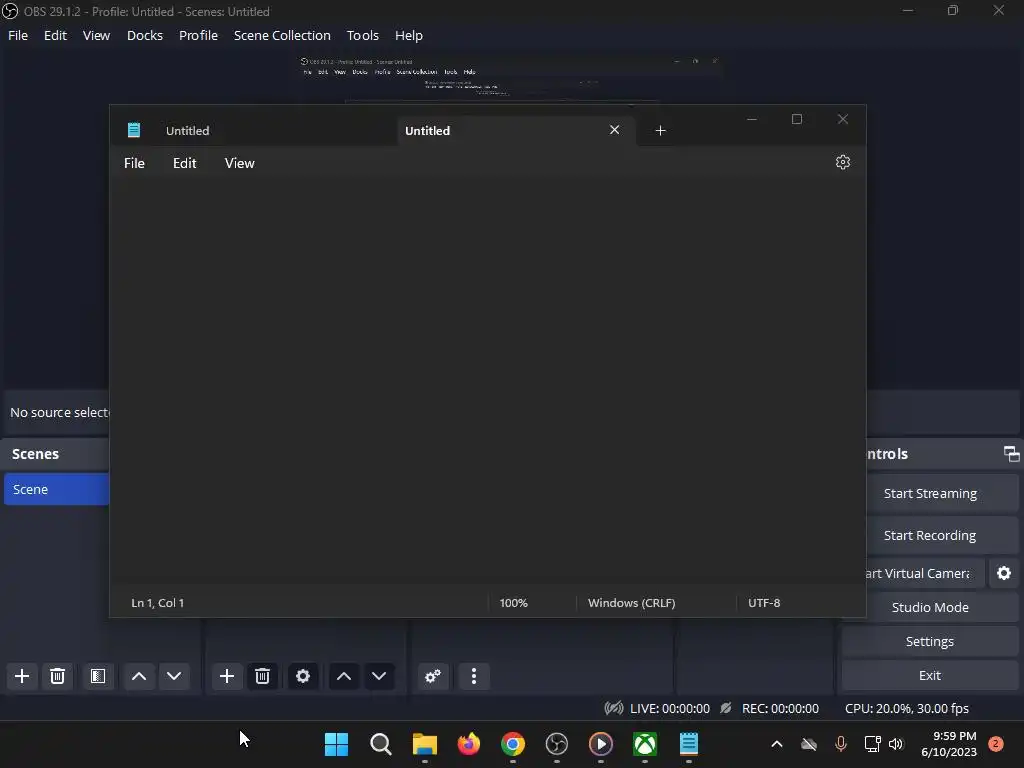The height and width of the screenshot is (768, 1024).
Task: Add a new source with the plus icon
Action: (x=227, y=676)
